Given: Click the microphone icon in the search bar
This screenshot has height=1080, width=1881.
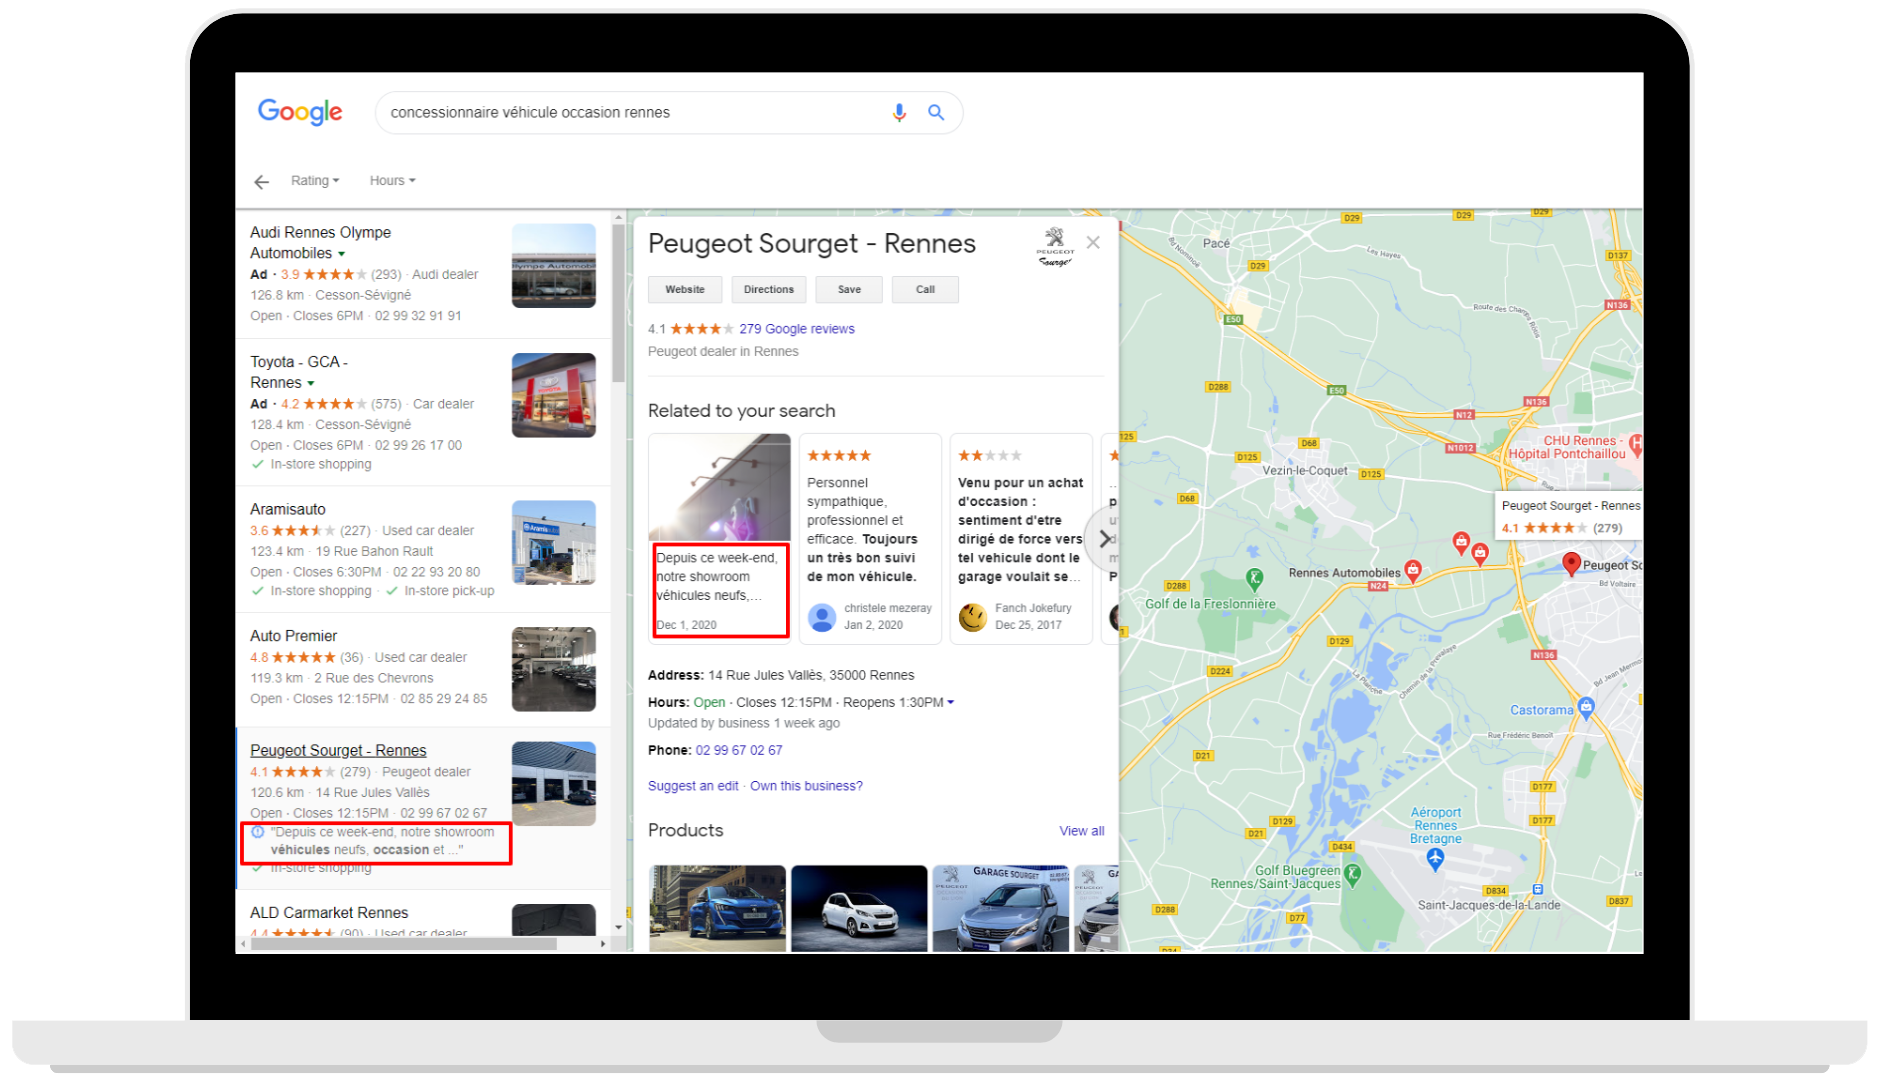Looking at the screenshot, I should click(x=898, y=112).
